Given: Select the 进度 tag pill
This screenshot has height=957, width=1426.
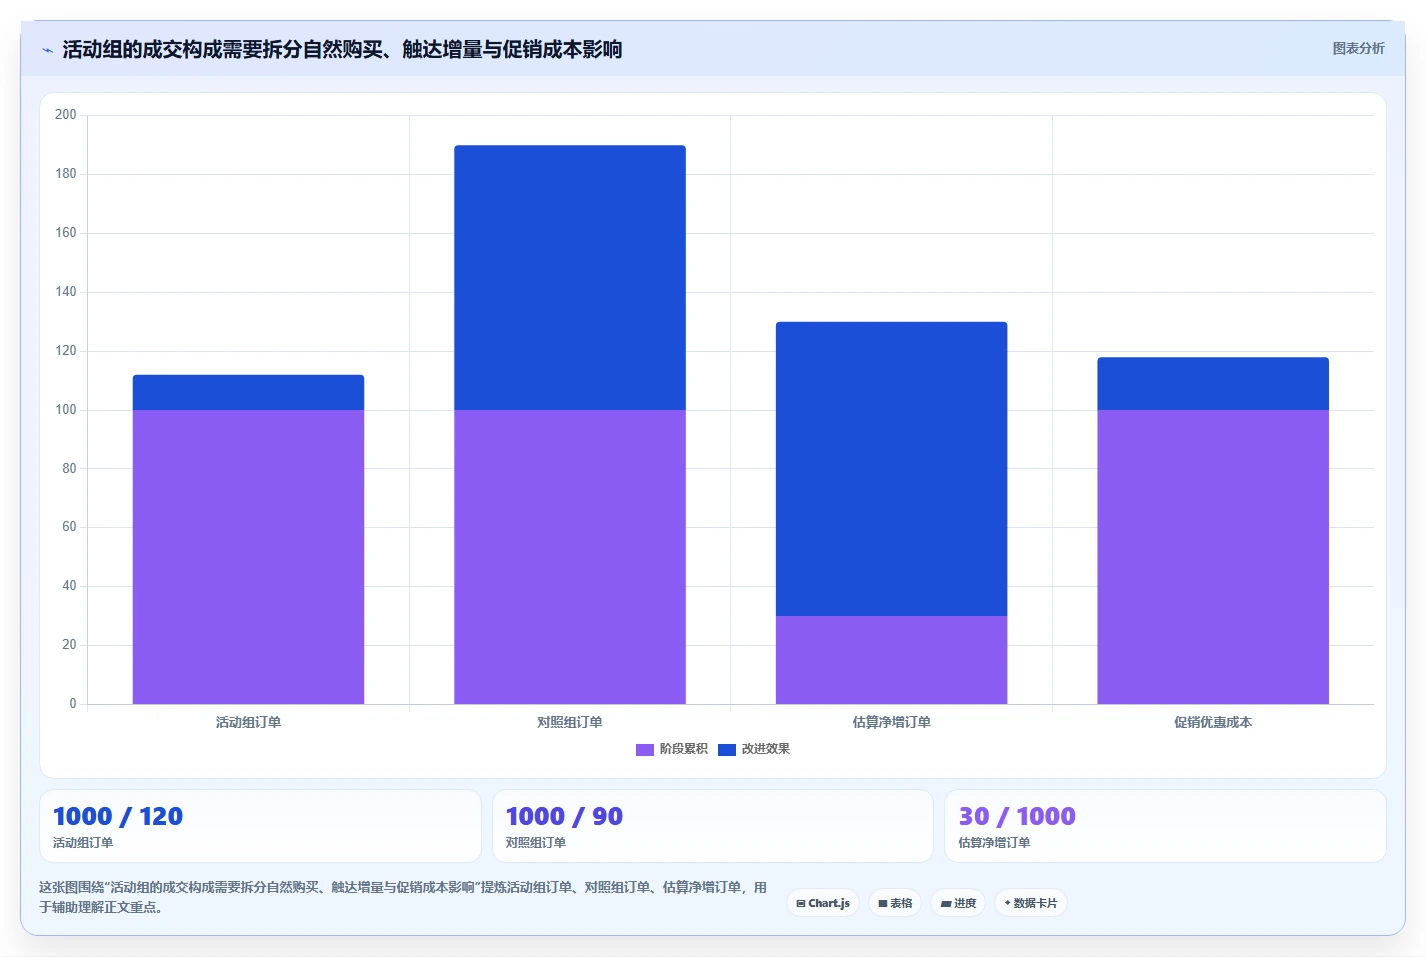Looking at the screenshot, I should pyautogui.click(x=958, y=903).
